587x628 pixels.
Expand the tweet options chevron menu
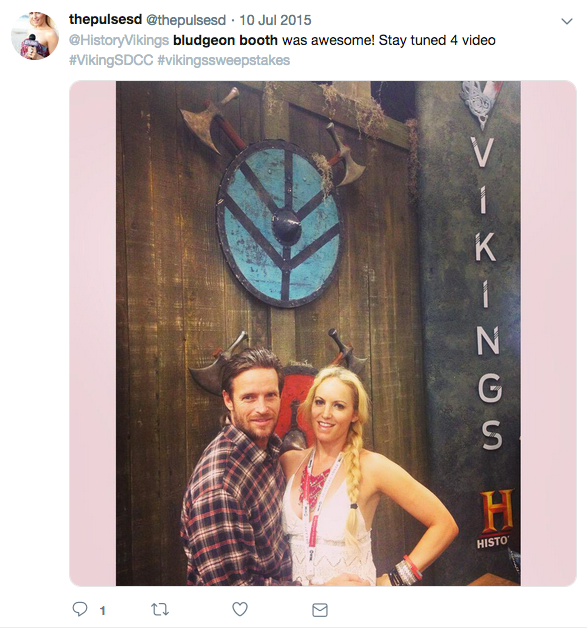(x=567, y=21)
